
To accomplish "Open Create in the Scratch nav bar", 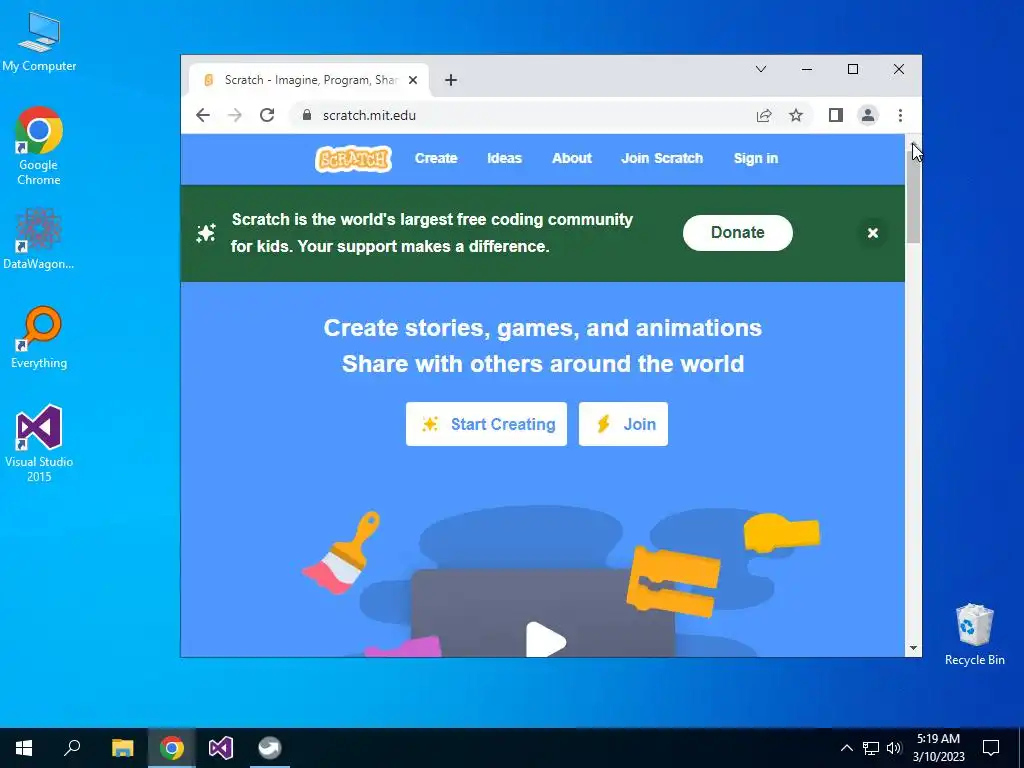I will click(x=436, y=158).
